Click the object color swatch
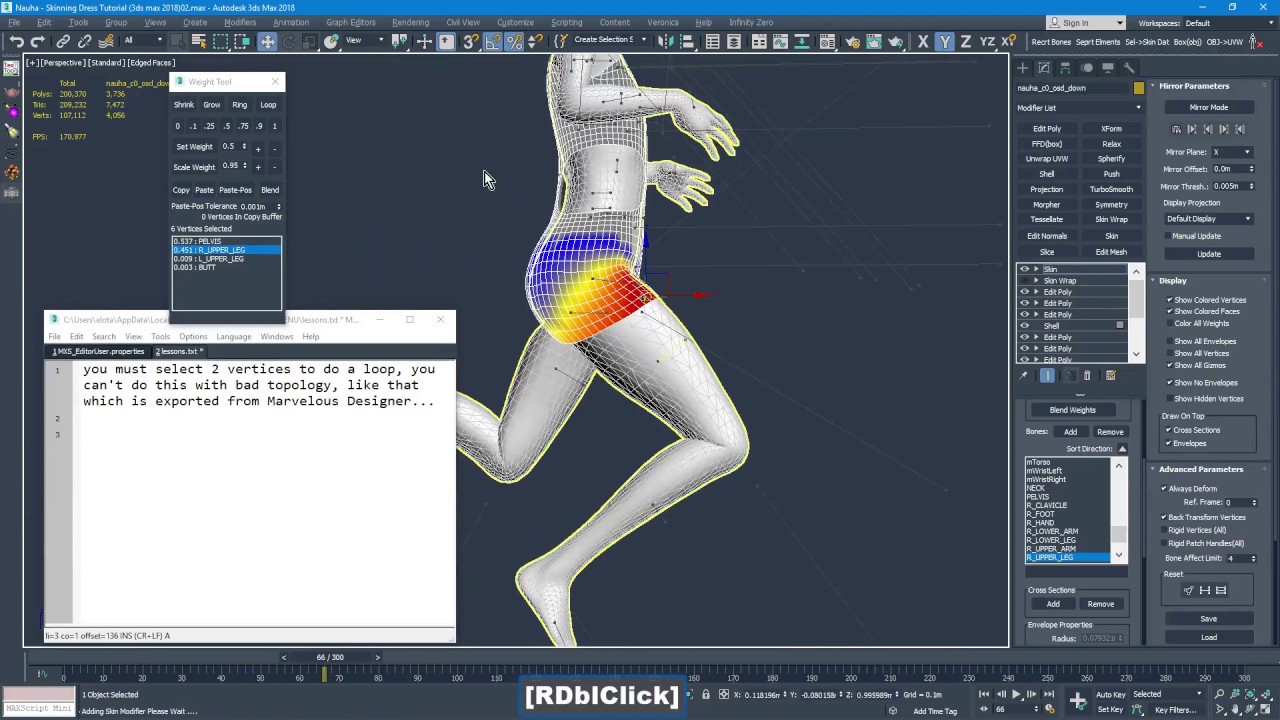This screenshot has width=1280, height=720. click(1138, 88)
